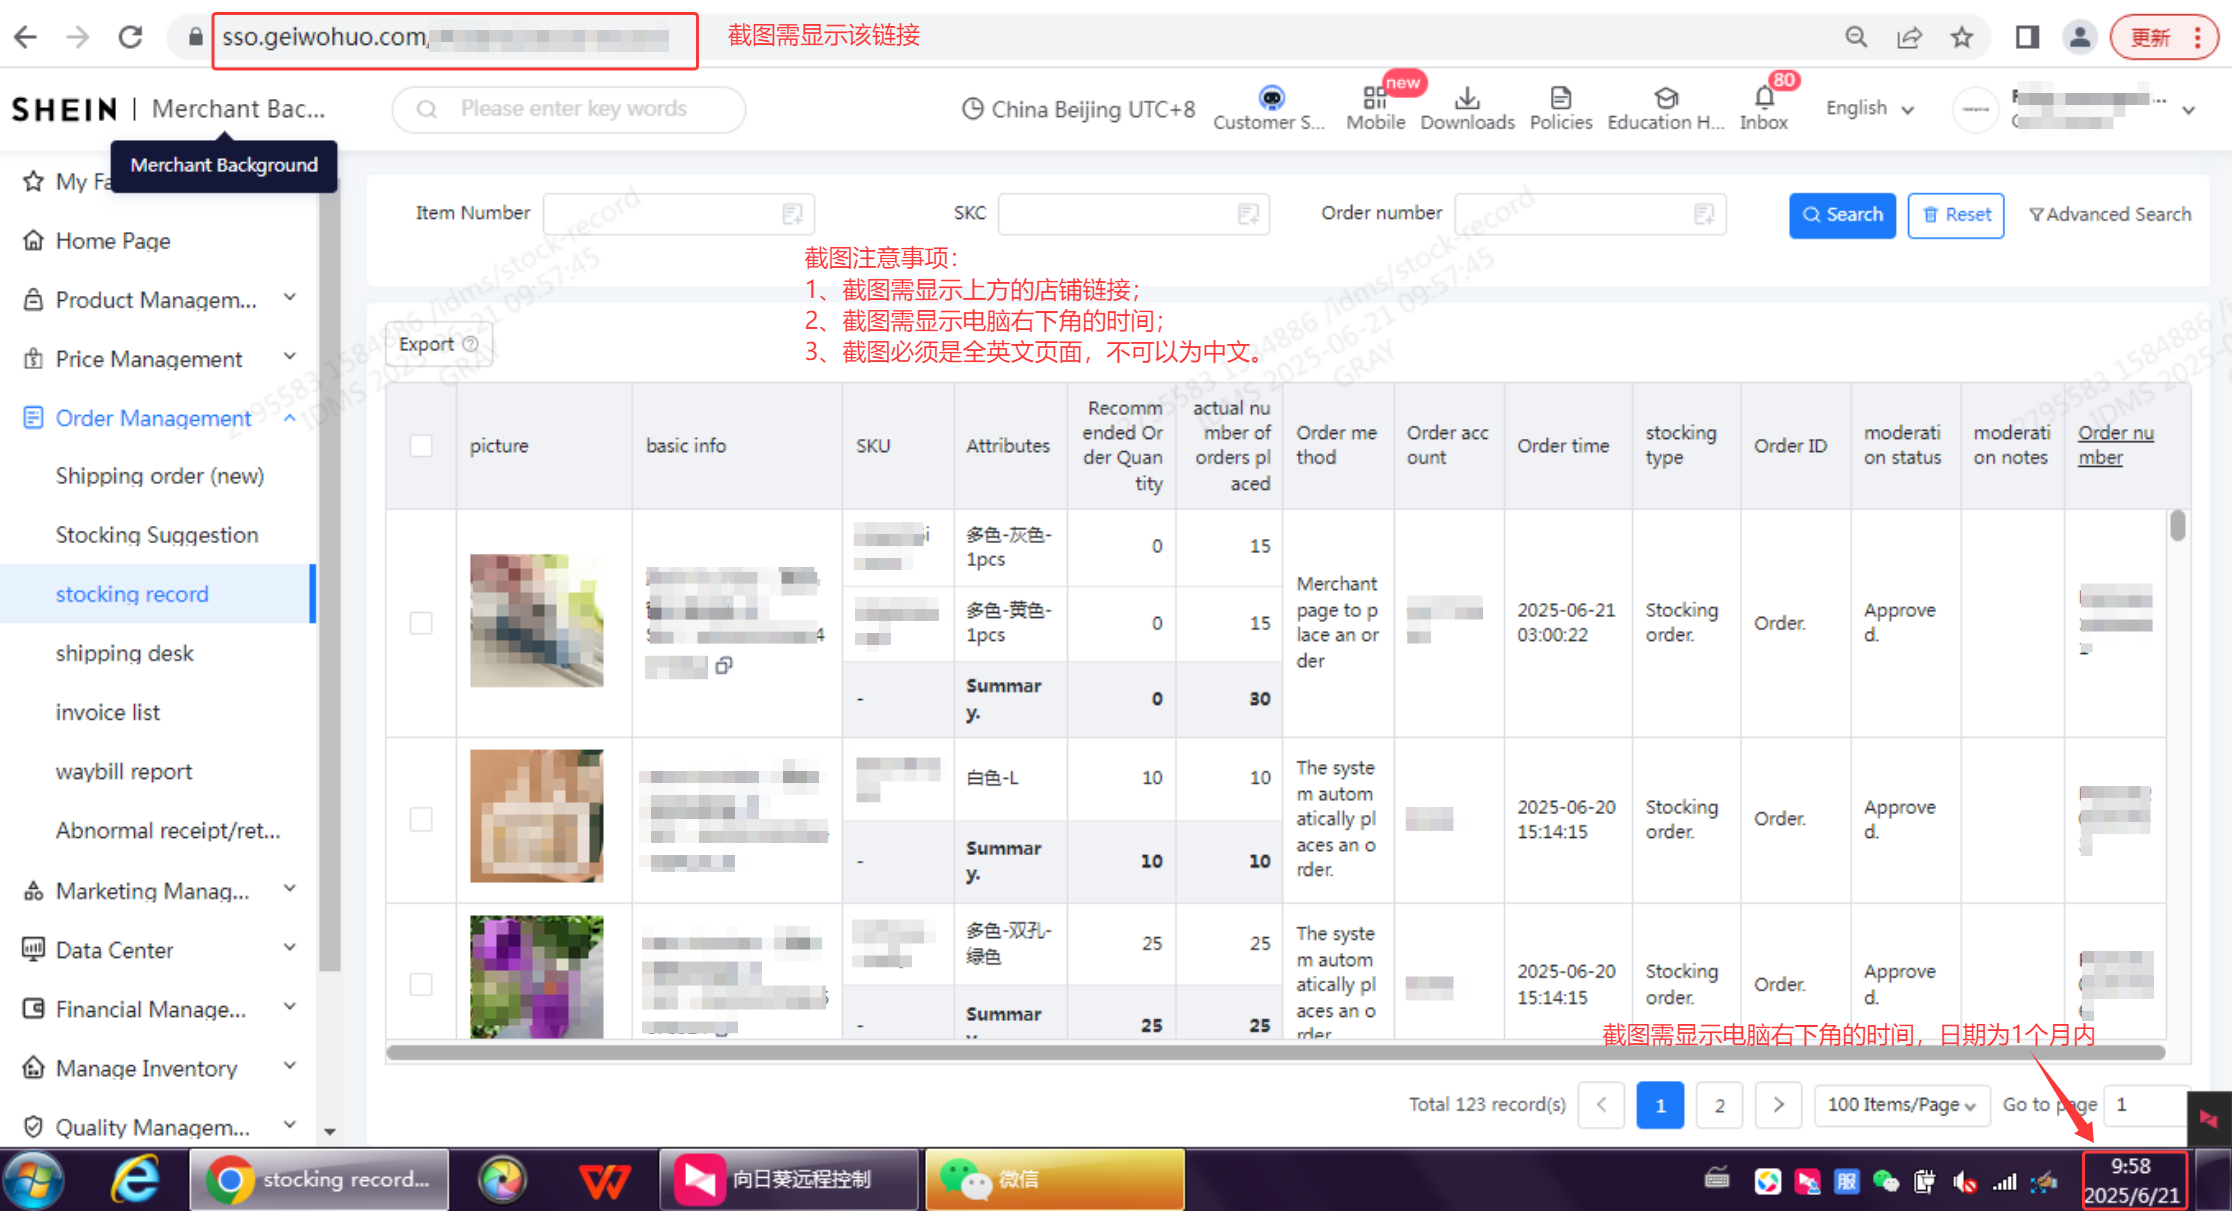Click the SHEIN logo
2232x1212 pixels.
point(63,108)
